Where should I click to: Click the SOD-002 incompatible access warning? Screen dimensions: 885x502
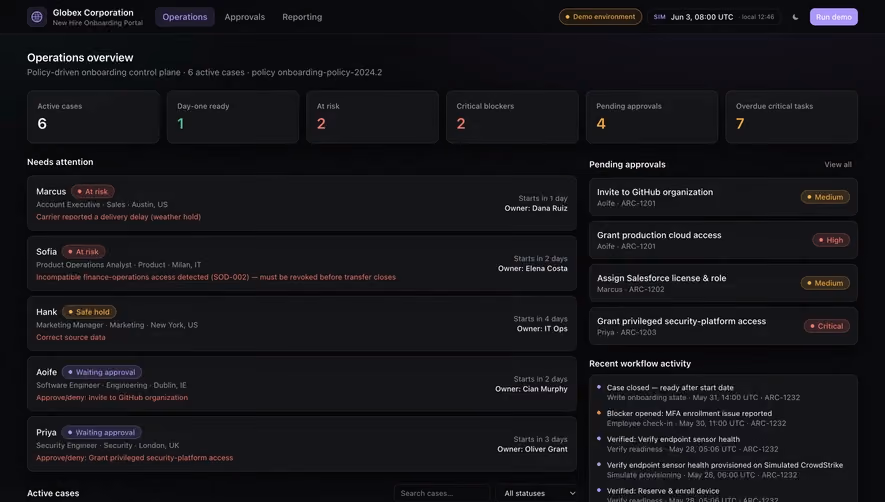216,277
